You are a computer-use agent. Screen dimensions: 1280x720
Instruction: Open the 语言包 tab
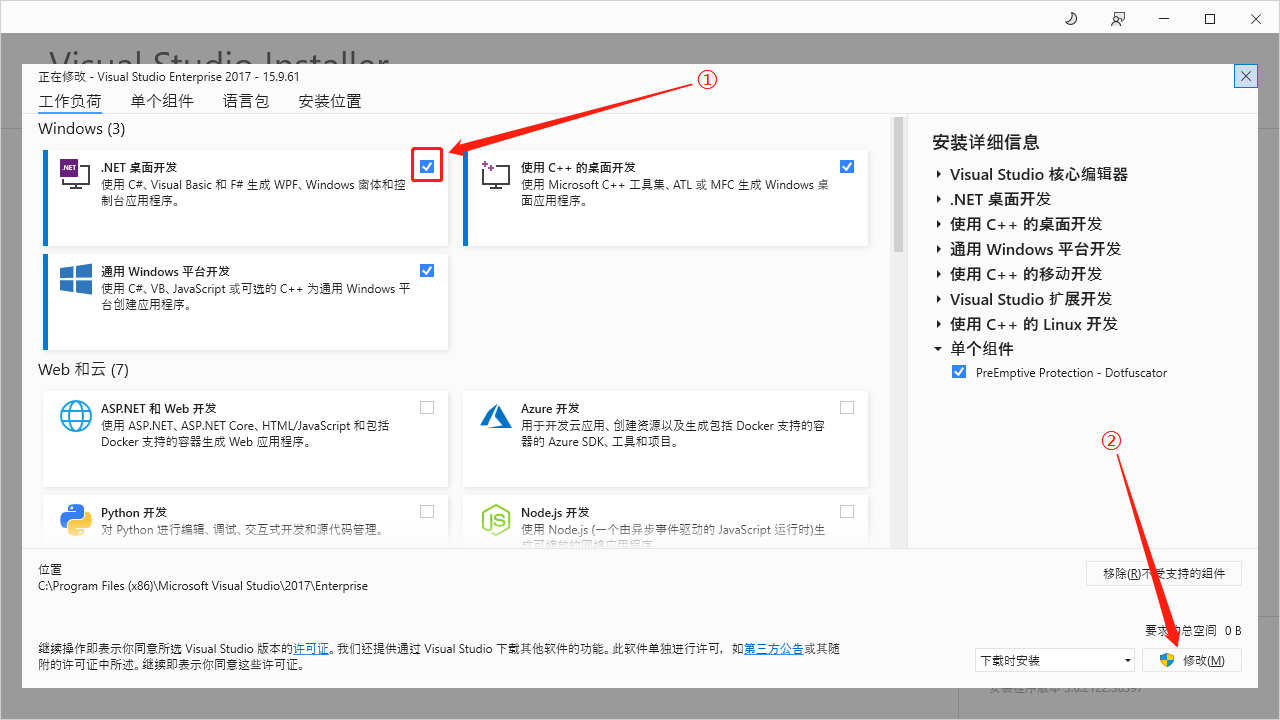click(246, 101)
